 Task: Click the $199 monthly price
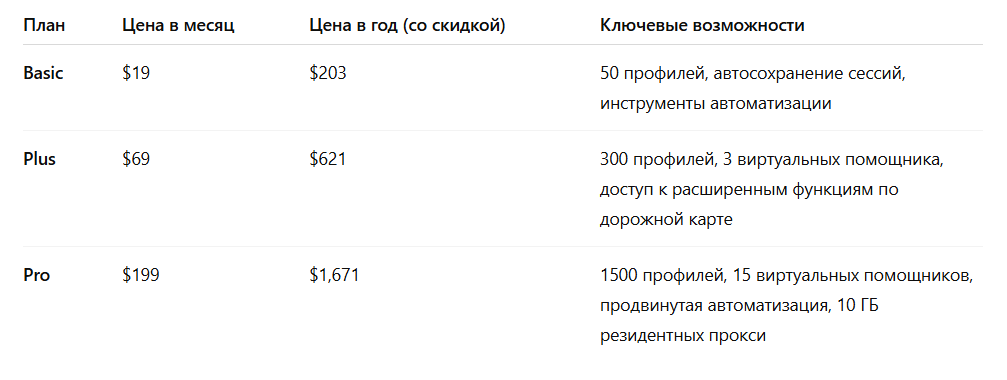point(141,275)
